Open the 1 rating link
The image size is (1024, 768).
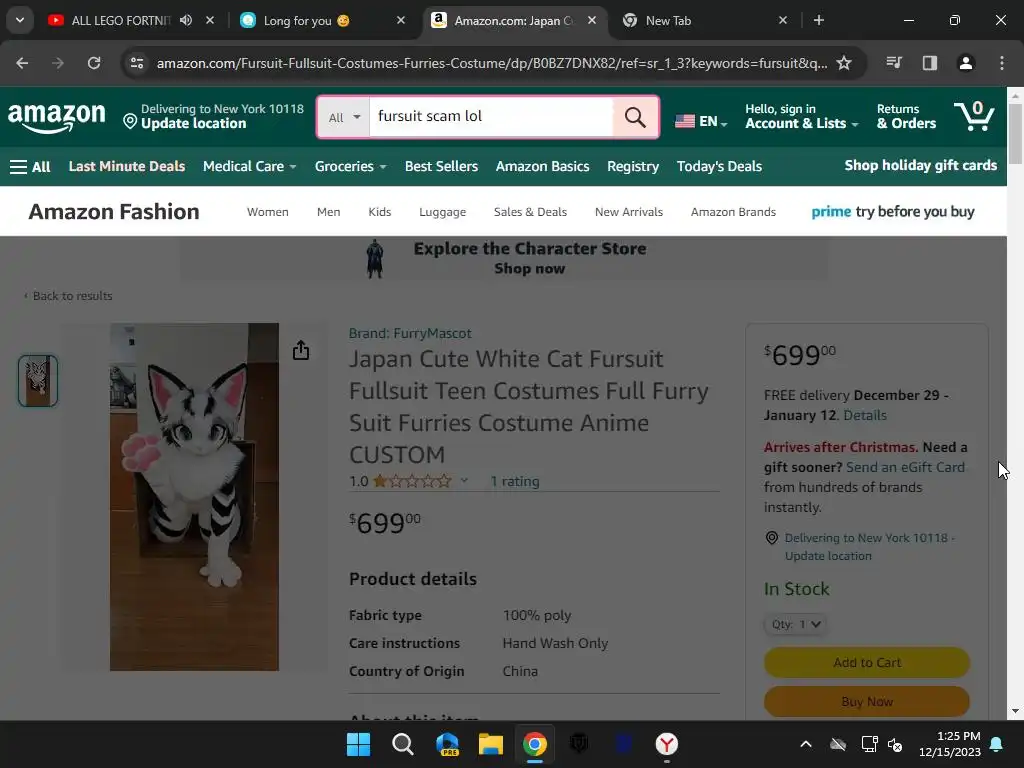(515, 481)
